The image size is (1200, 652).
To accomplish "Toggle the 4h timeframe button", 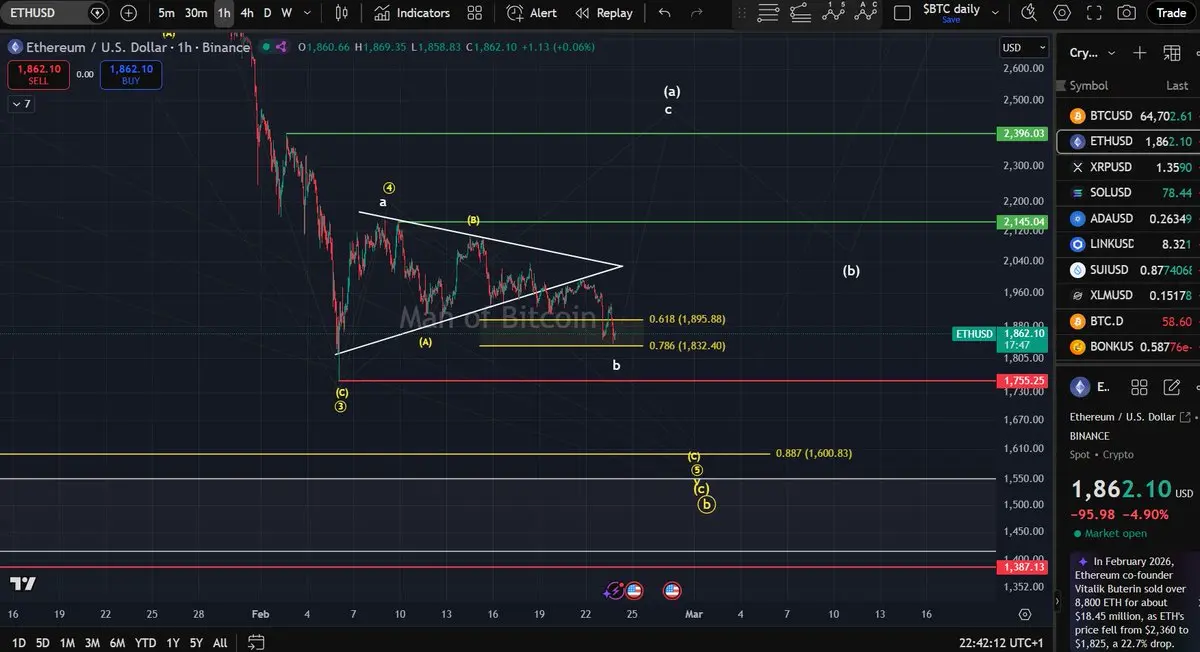I will click(x=247, y=13).
